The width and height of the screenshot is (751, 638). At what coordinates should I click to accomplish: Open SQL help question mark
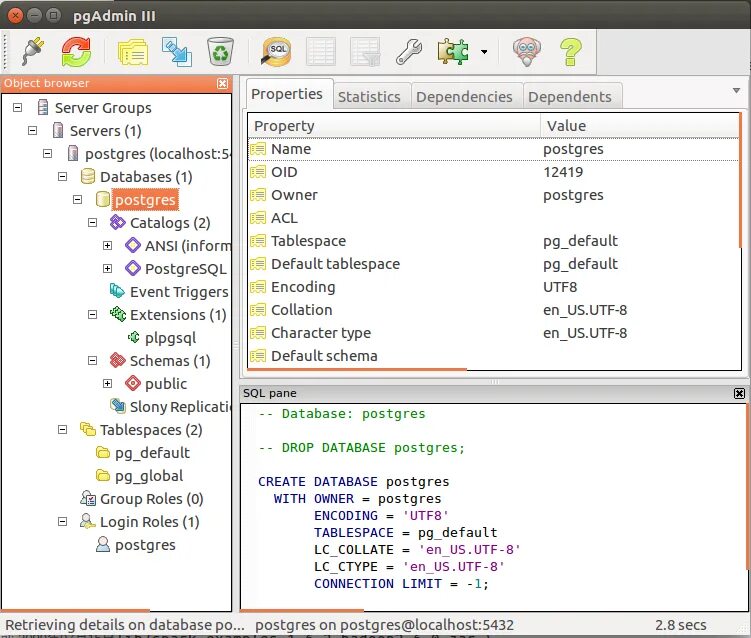tap(570, 52)
